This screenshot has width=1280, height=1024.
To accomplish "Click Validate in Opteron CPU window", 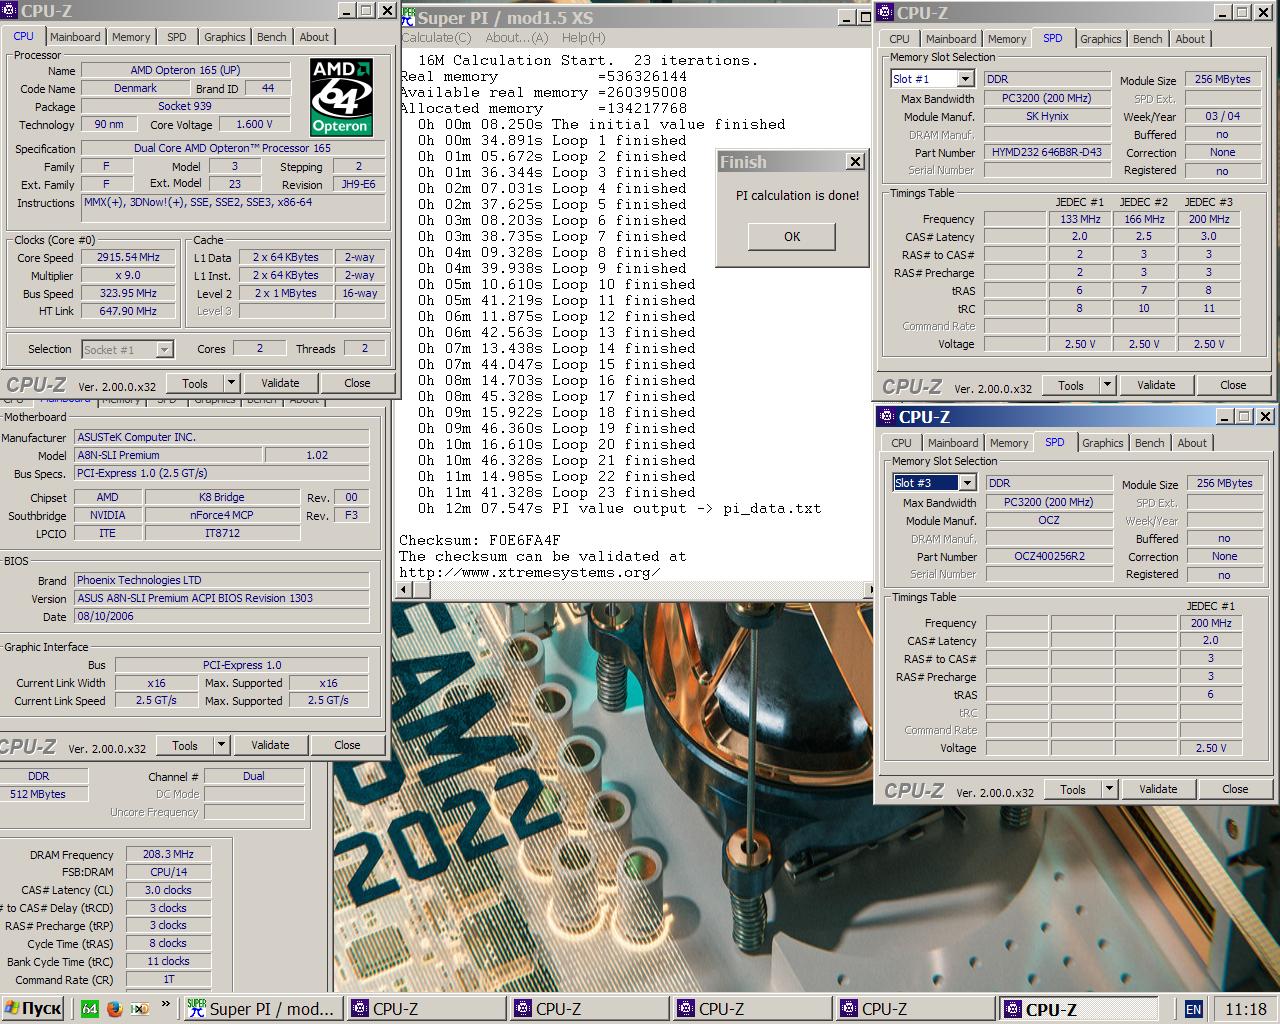I will pyautogui.click(x=280, y=383).
